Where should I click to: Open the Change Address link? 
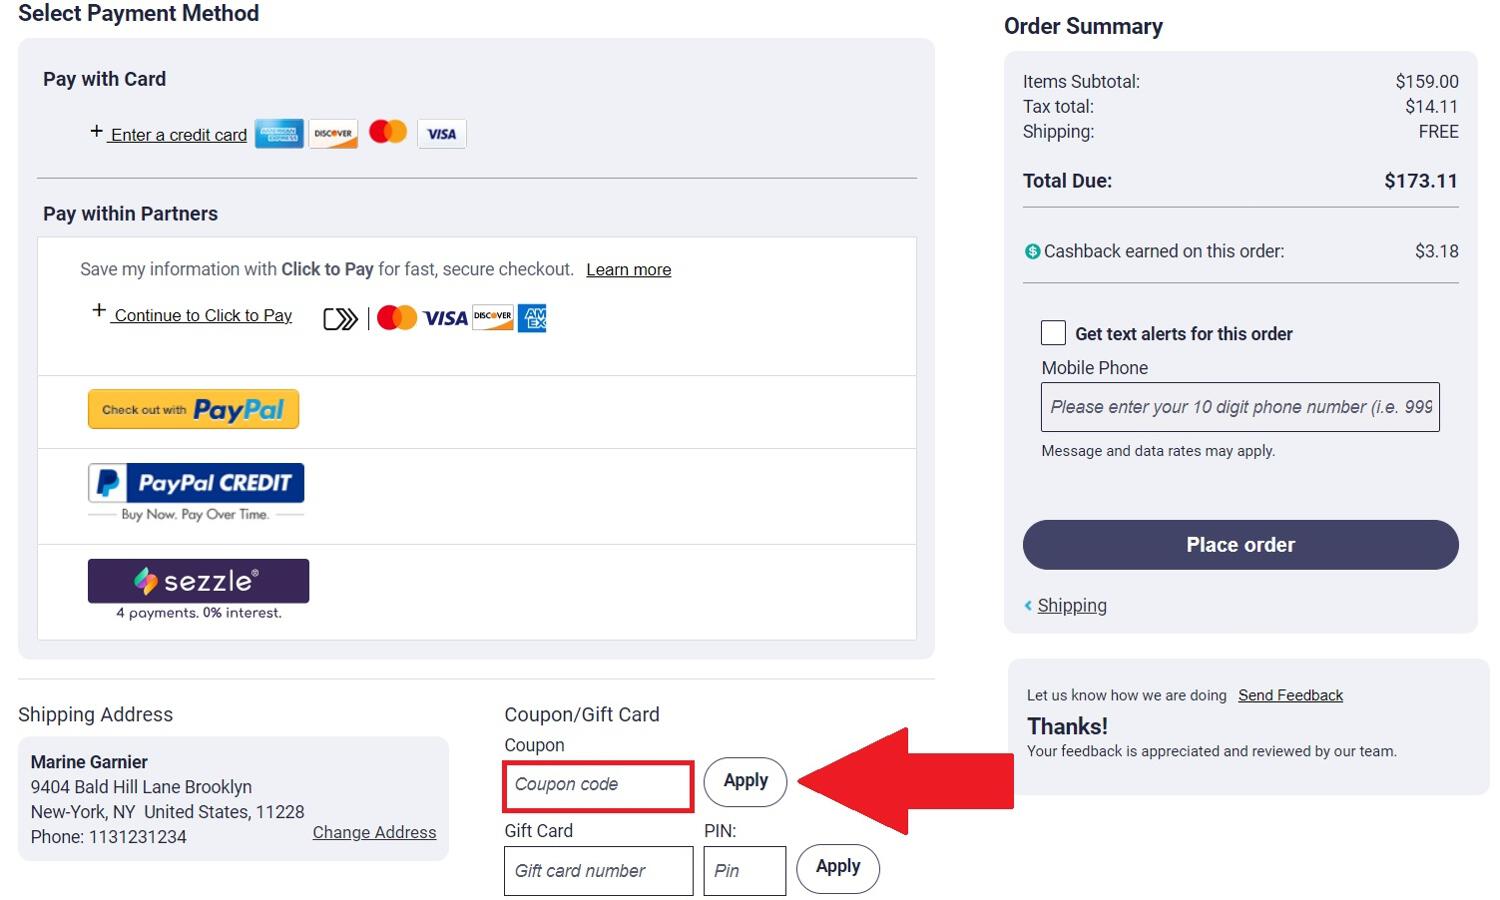(x=374, y=832)
